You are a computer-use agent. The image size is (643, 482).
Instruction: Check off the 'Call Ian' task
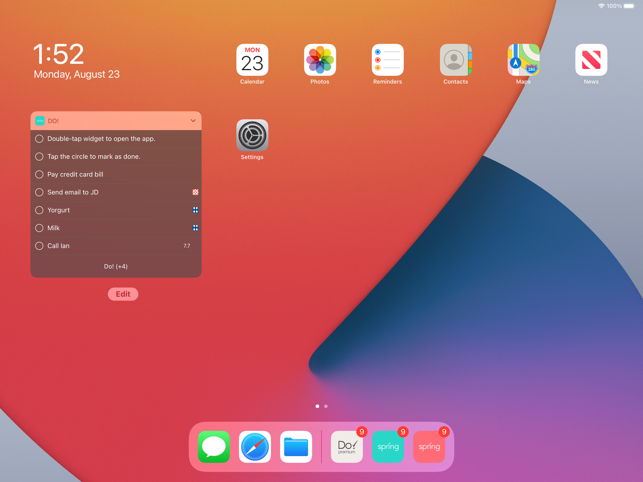click(x=39, y=246)
